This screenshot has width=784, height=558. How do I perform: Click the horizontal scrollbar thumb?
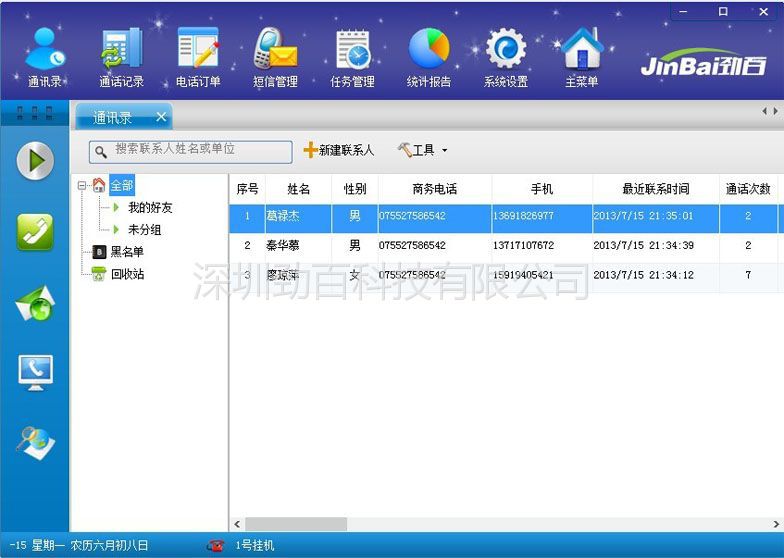296,524
